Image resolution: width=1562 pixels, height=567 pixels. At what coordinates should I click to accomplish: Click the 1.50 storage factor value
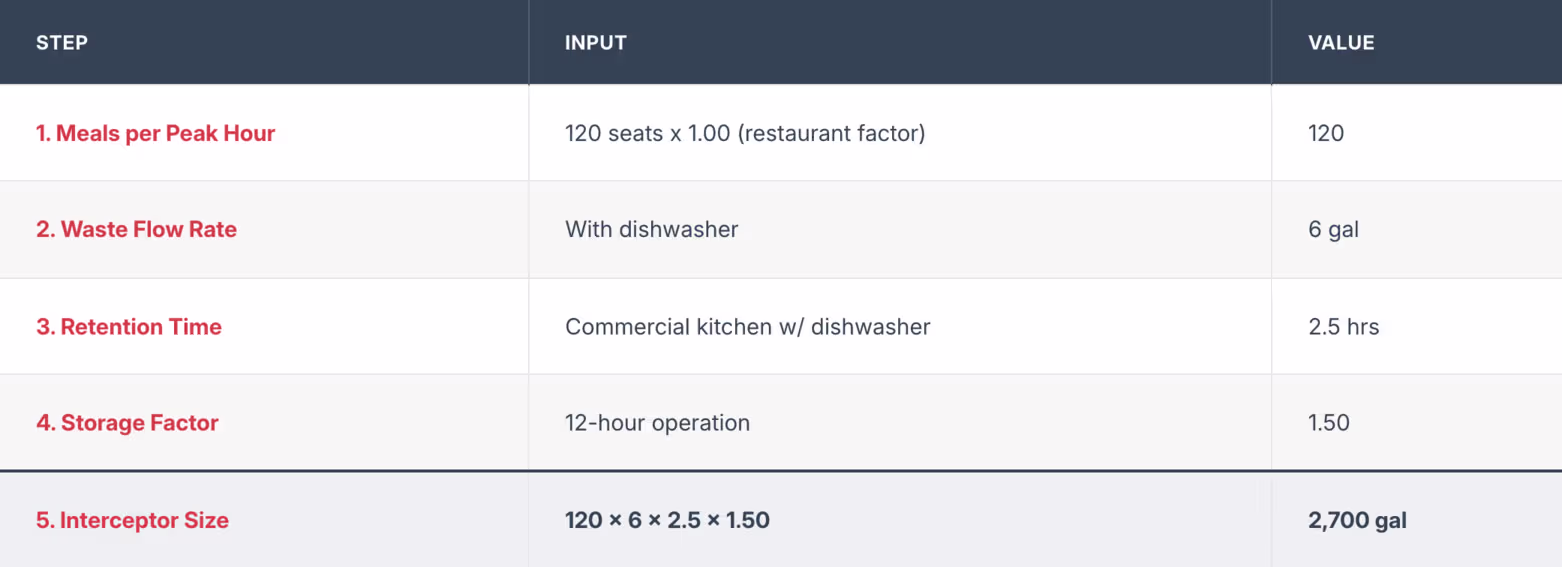coord(1329,423)
